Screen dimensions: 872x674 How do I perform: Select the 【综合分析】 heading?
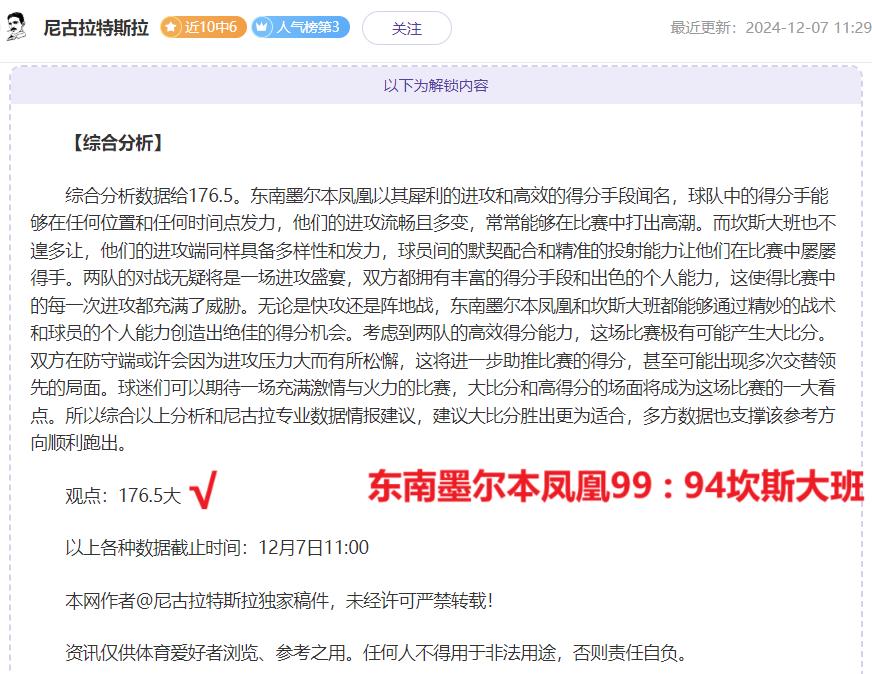[118, 143]
